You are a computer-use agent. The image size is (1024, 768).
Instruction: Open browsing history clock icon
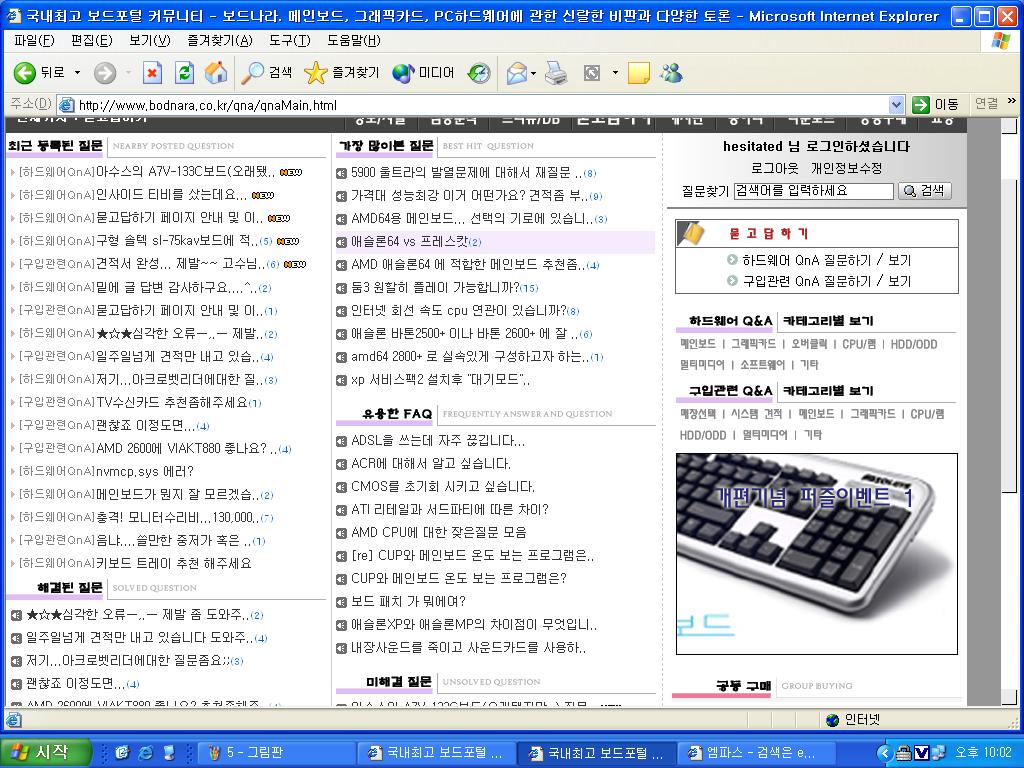[479, 72]
